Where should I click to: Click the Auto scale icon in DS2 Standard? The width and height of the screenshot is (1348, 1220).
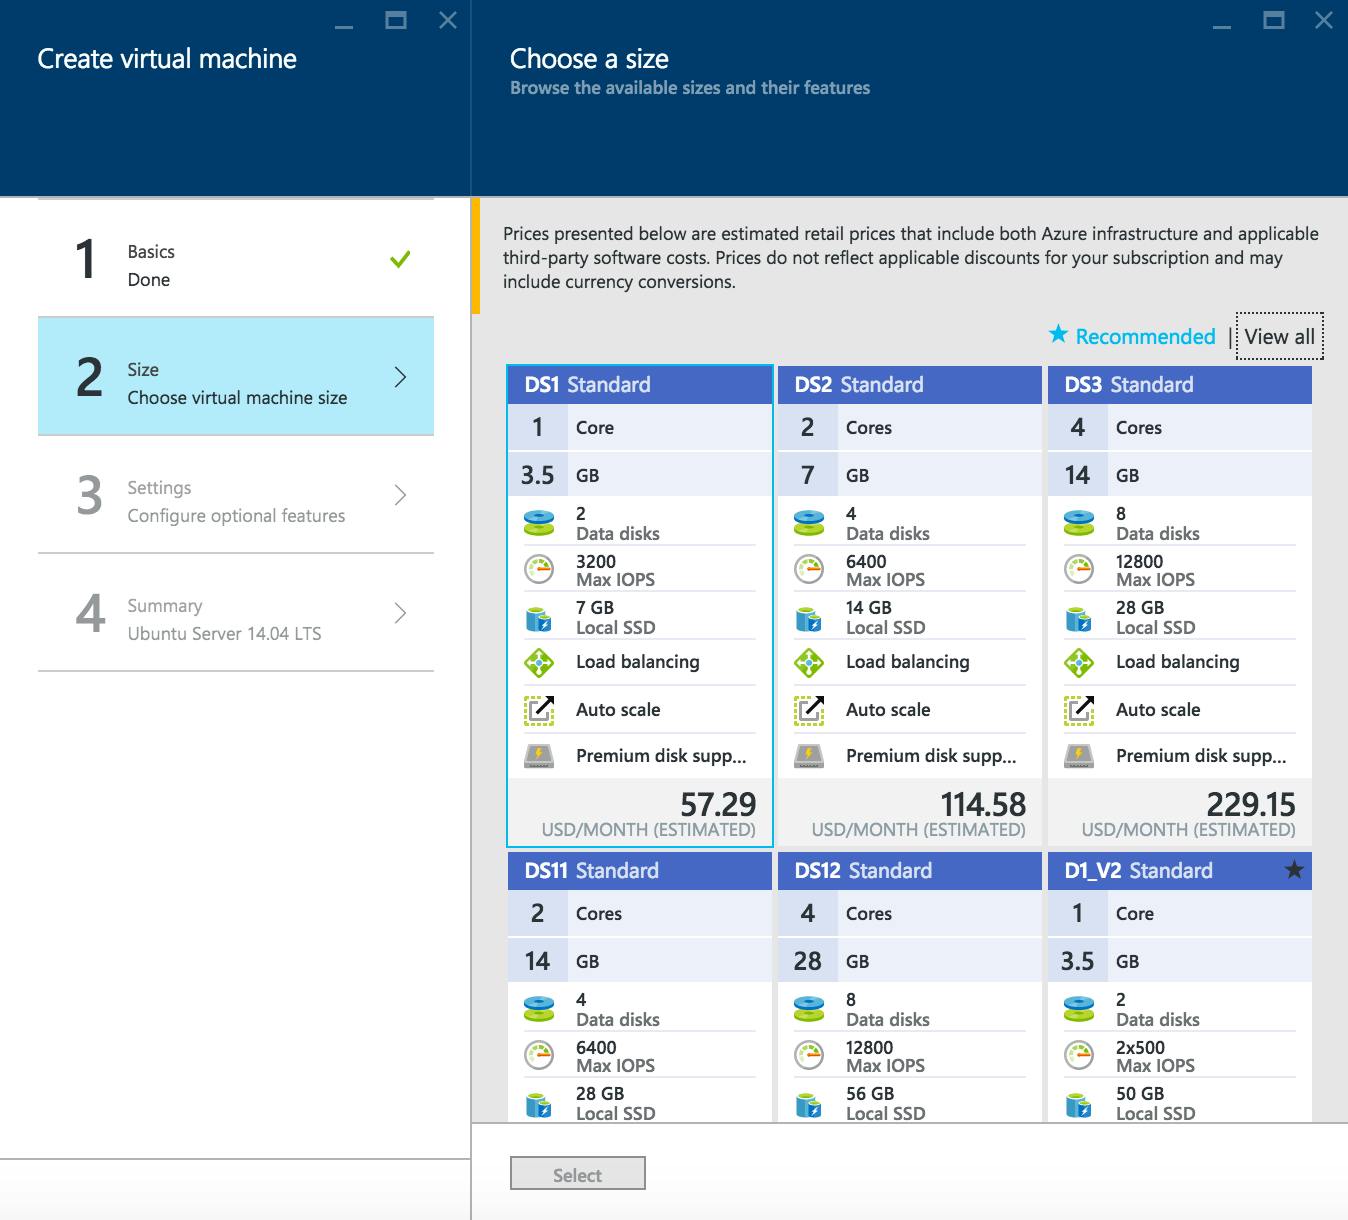[809, 710]
